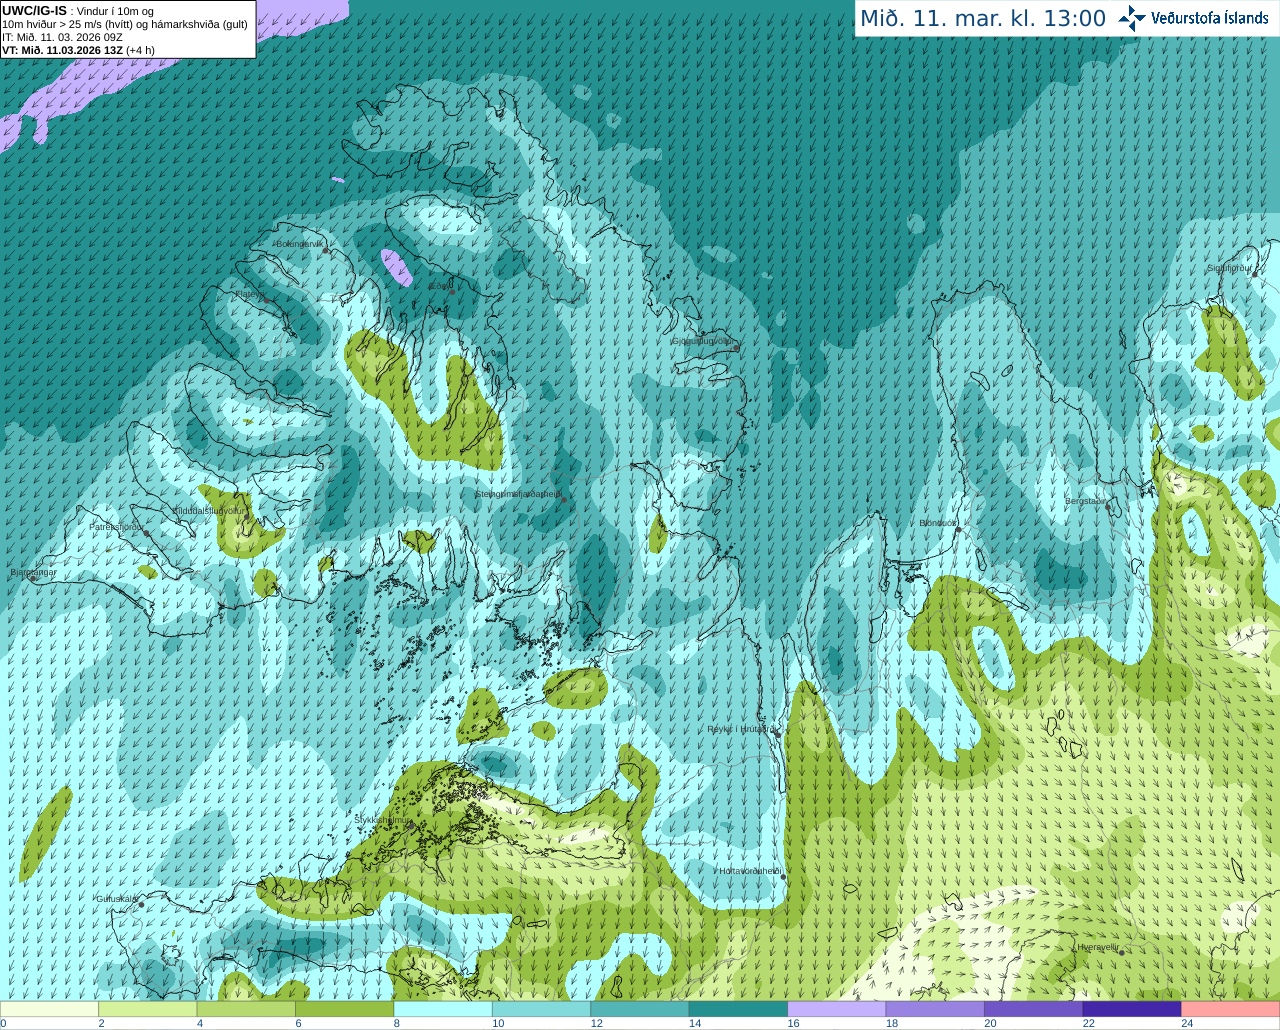Click the legend scale value 8
This screenshot has height=1030, width=1280.
click(397, 1023)
